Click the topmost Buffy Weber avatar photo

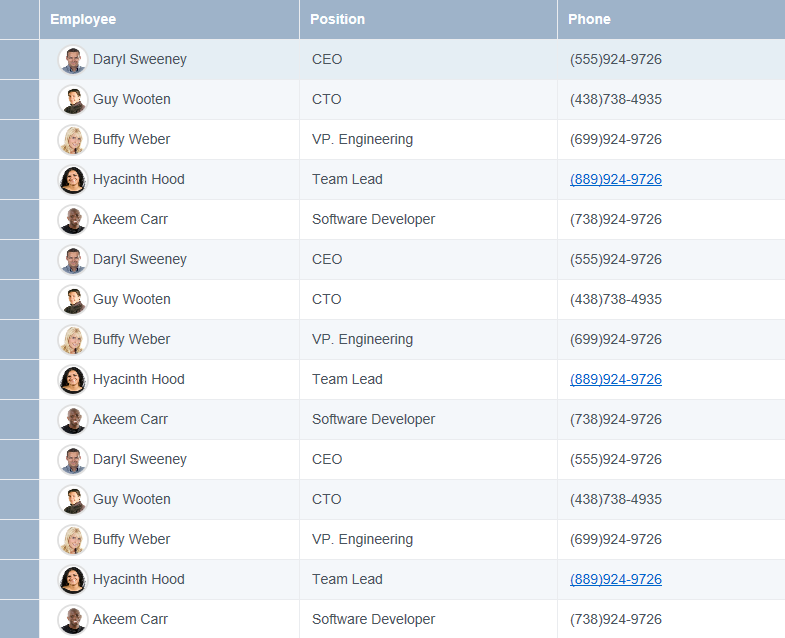(73, 140)
